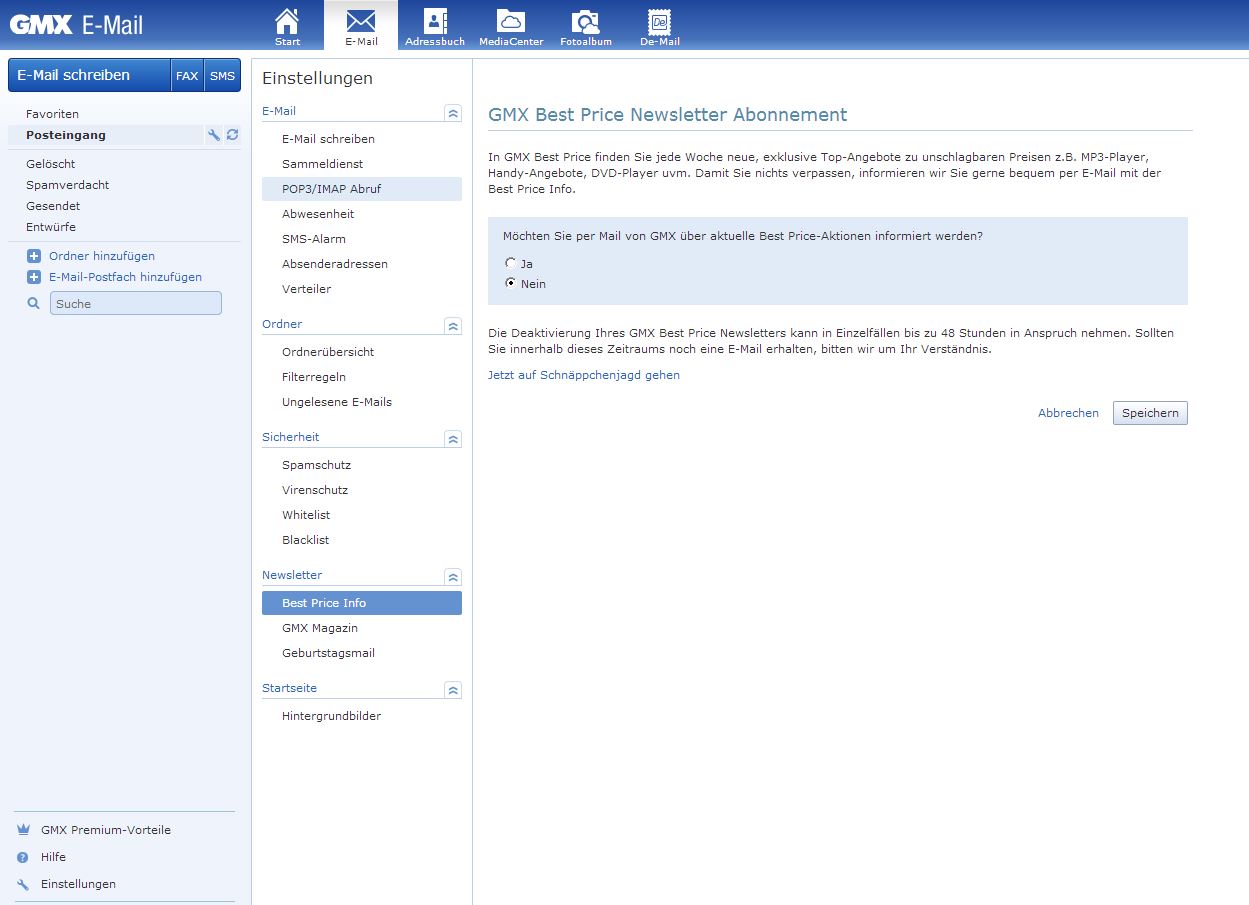The width and height of the screenshot is (1249, 905).
Task: Click the wrench icon beside Posteingang
Action: click(x=214, y=135)
